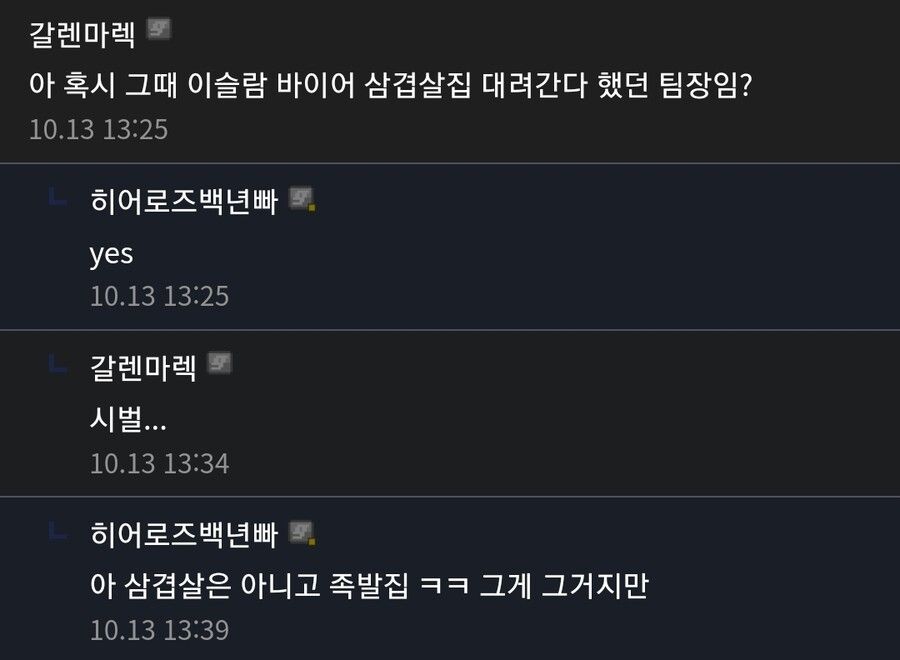Open 히어로즈백년빠 username in the last reply

183,533
